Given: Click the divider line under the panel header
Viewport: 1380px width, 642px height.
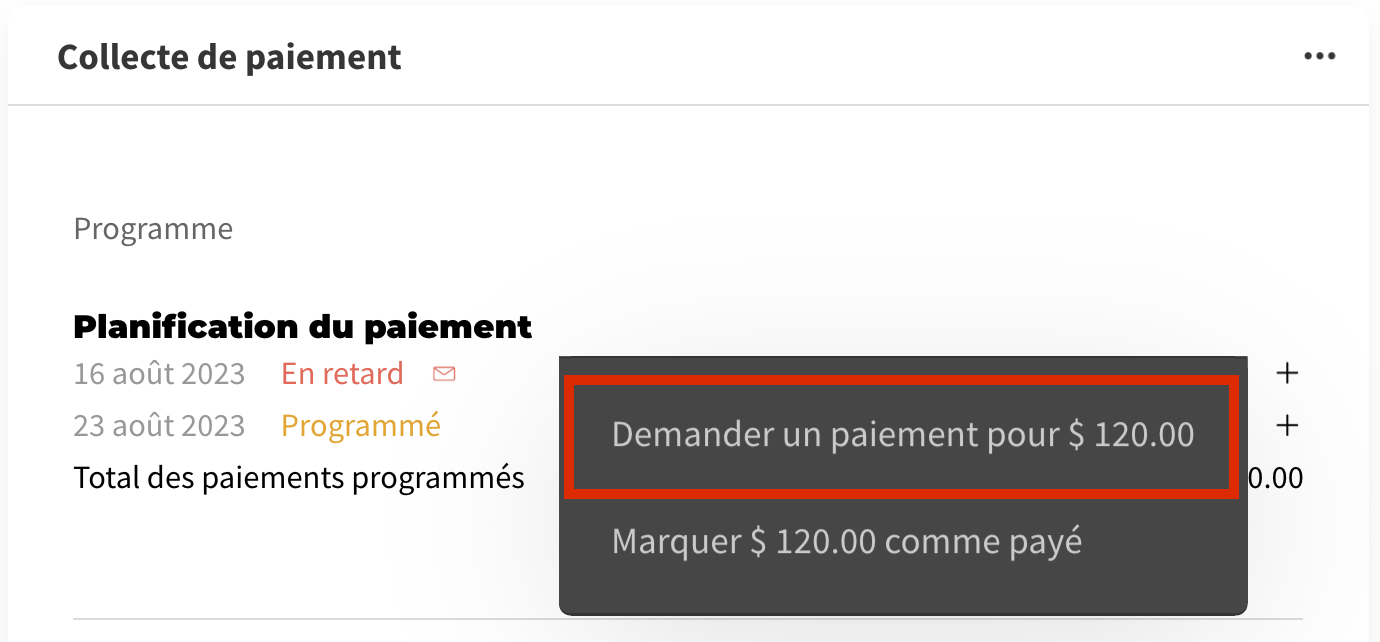Looking at the screenshot, I should pos(688,105).
